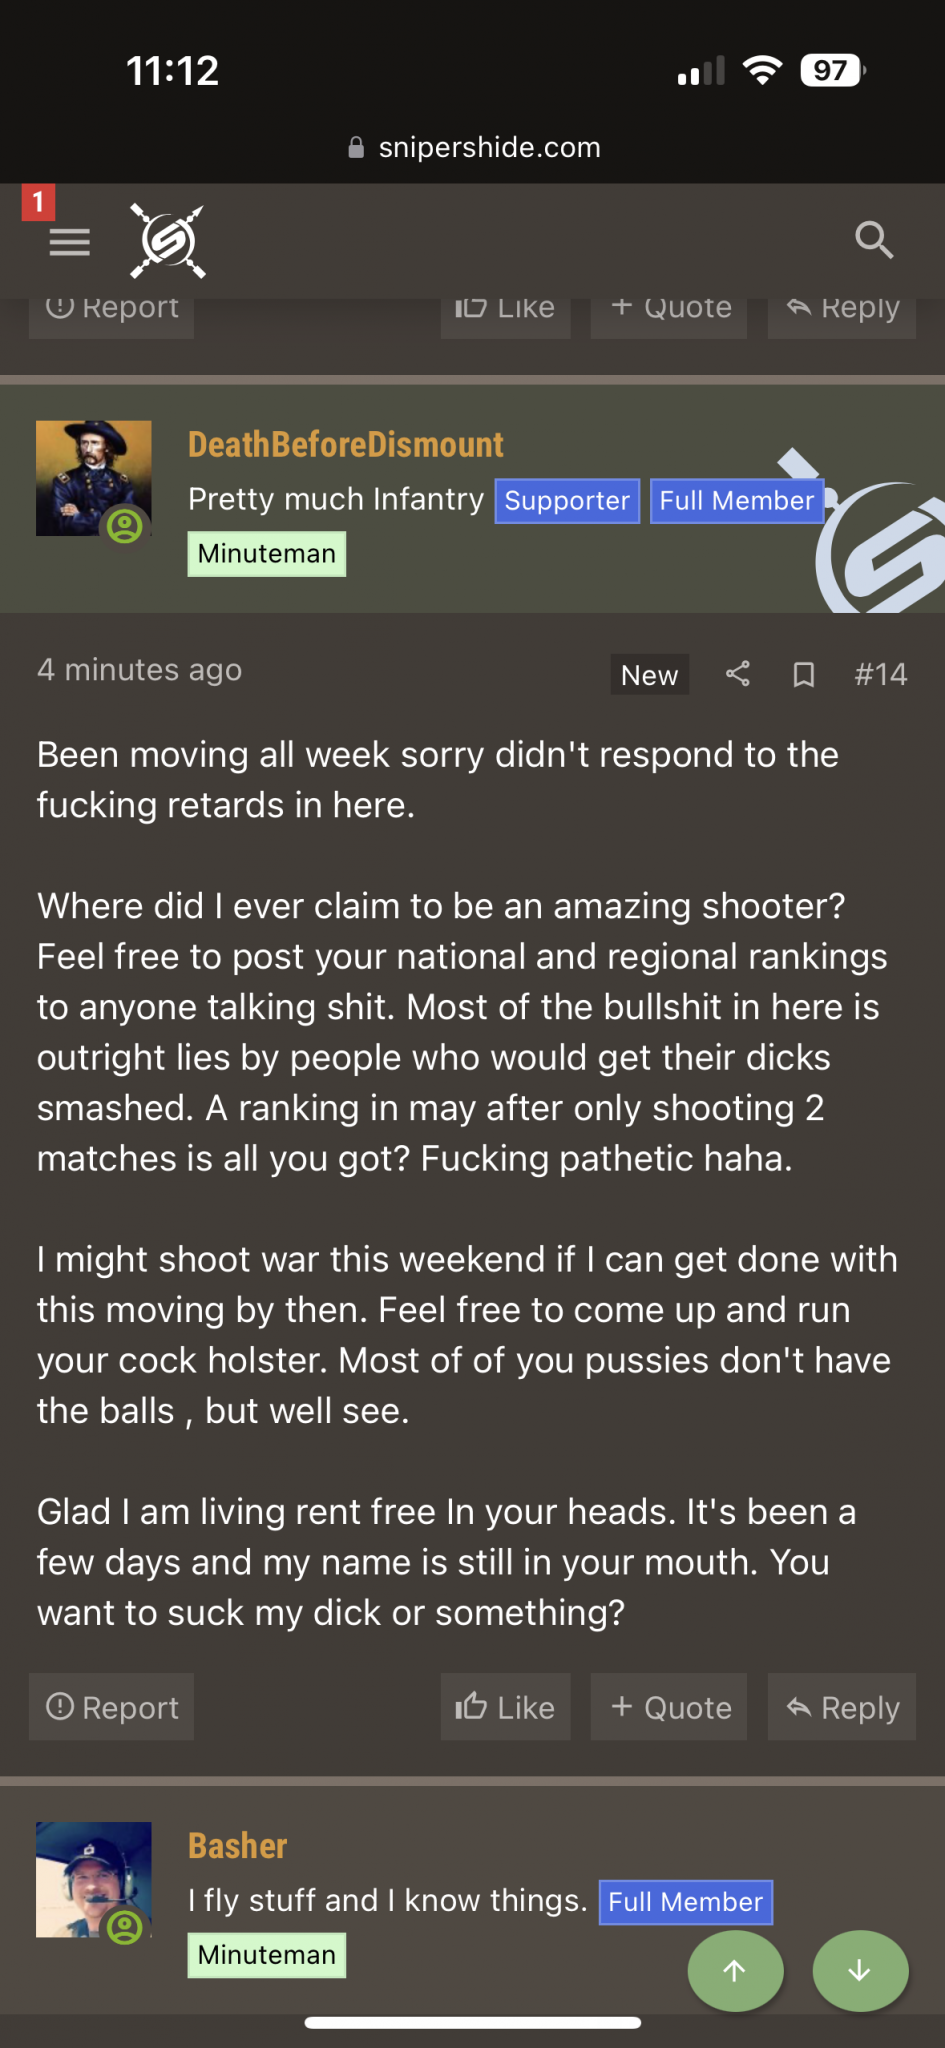Reply to DeathBeforeDismount's post

point(842,1707)
